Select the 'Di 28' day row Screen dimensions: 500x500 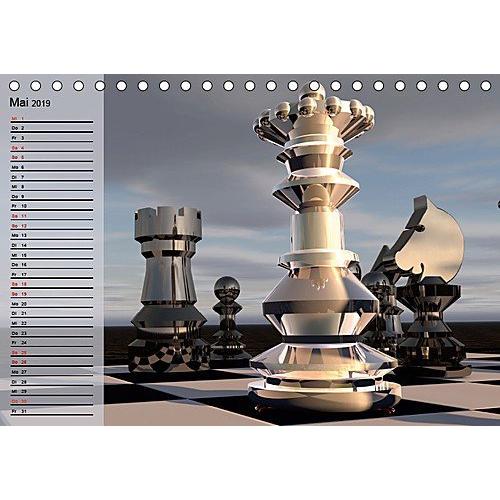pos(52,383)
